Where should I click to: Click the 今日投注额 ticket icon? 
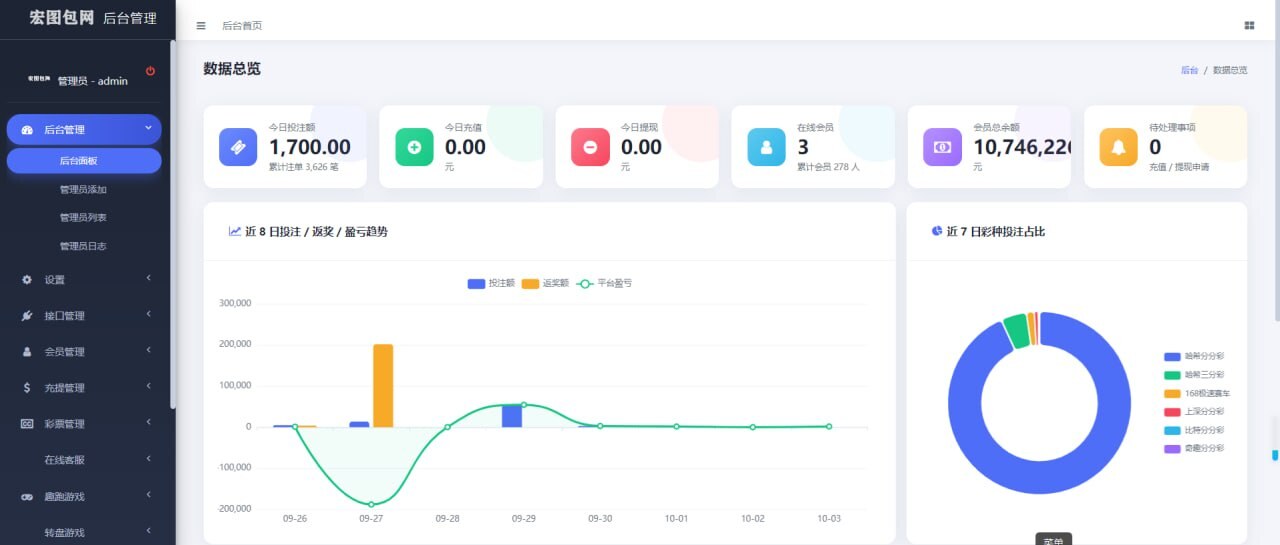[238, 147]
